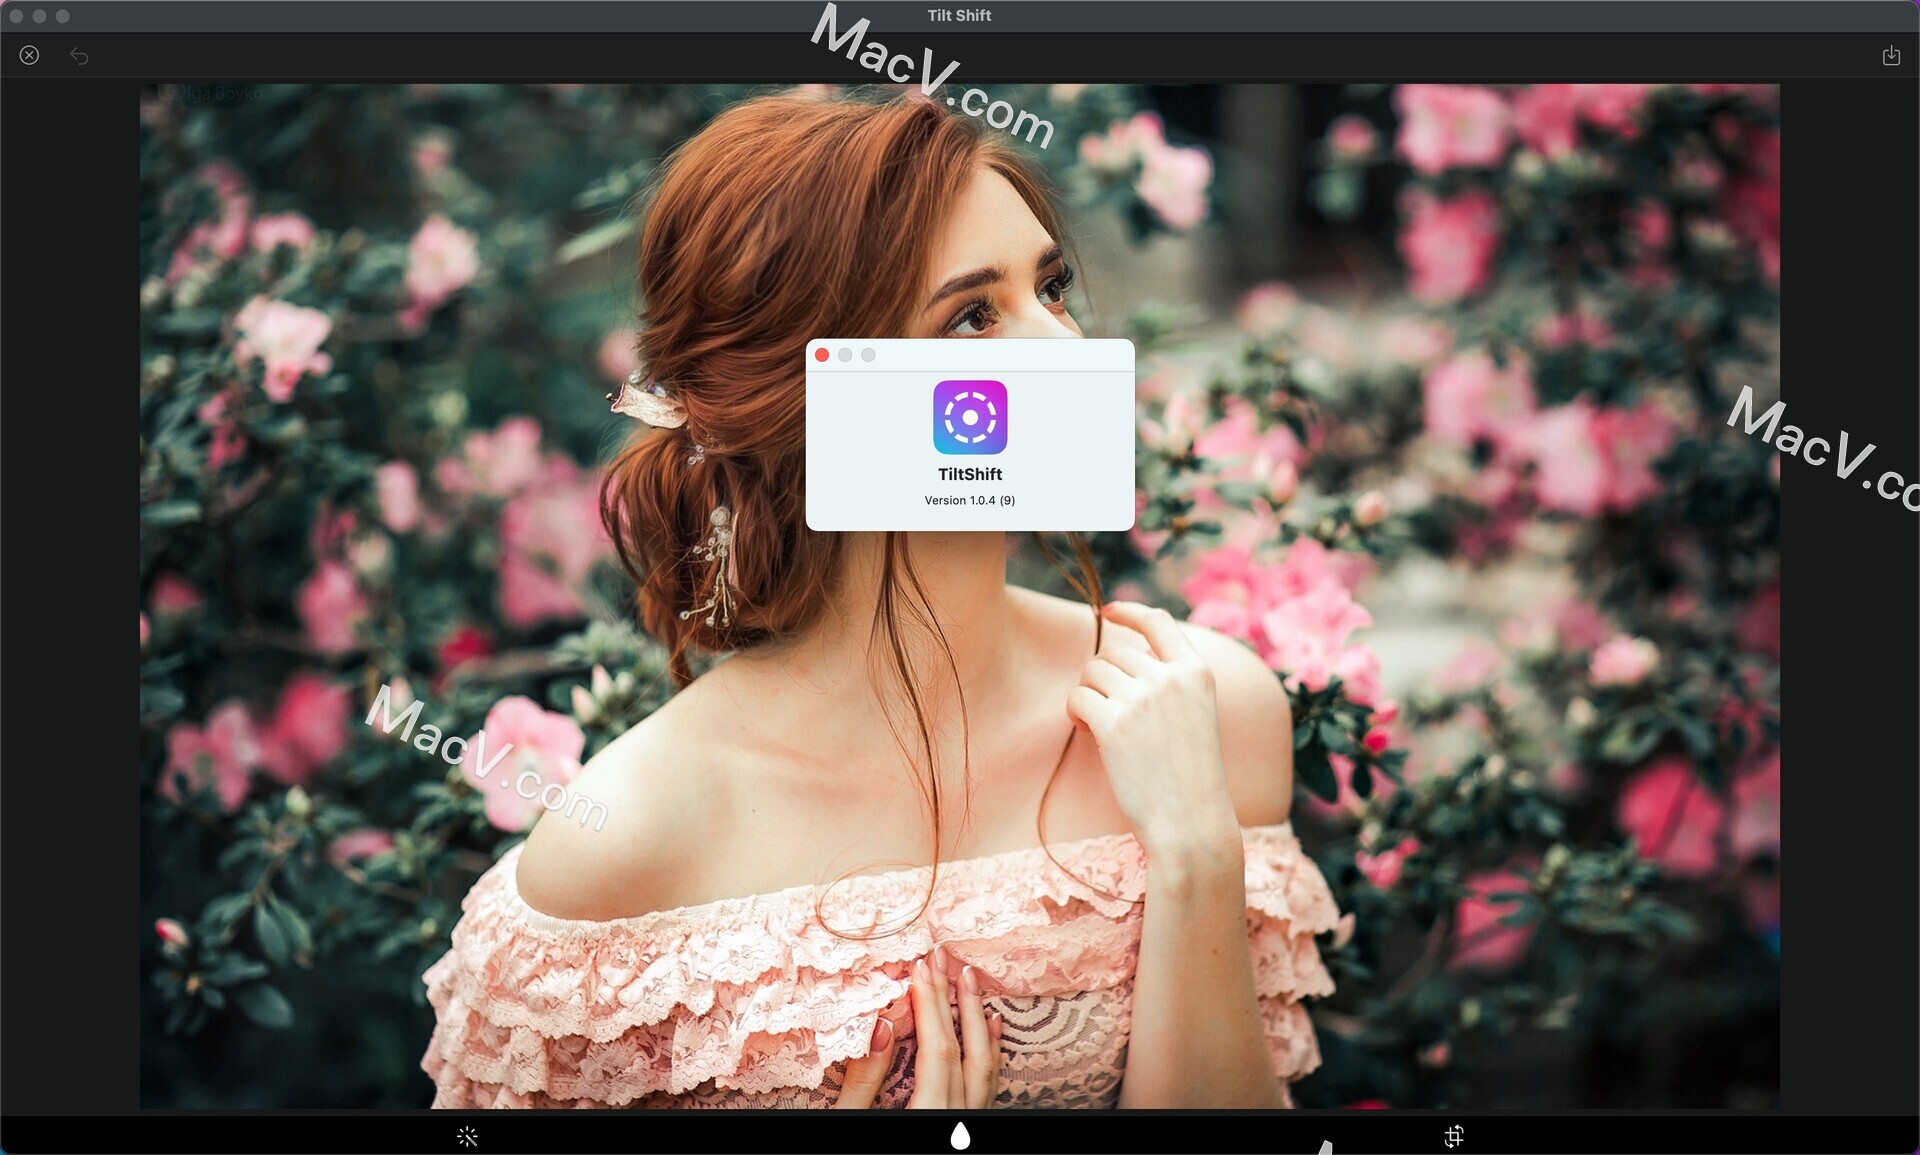
Task: Close the current image using the circled X icon
Action: pos(29,55)
